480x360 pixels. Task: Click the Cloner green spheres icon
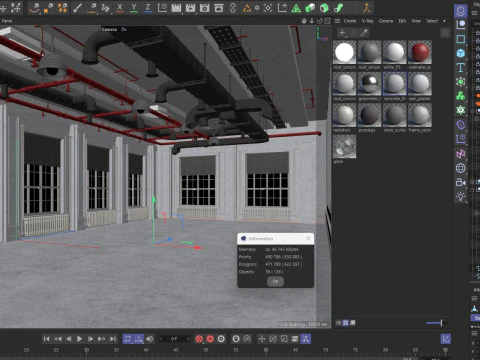(x=461, y=96)
